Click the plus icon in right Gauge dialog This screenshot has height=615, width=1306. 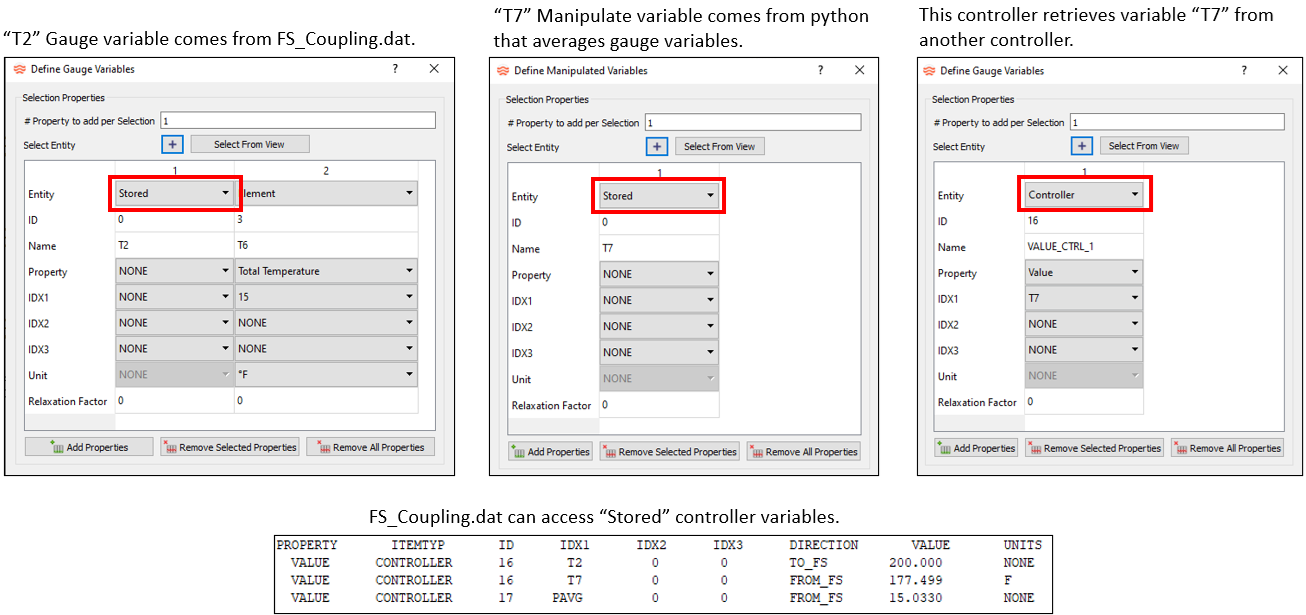[x=1082, y=146]
